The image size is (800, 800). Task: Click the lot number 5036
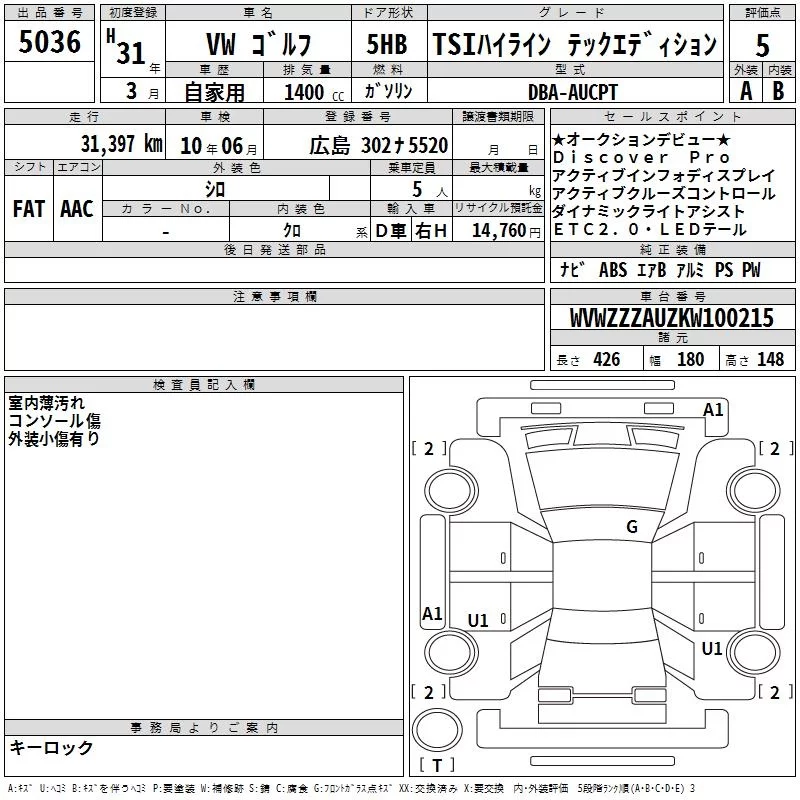click(49, 41)
